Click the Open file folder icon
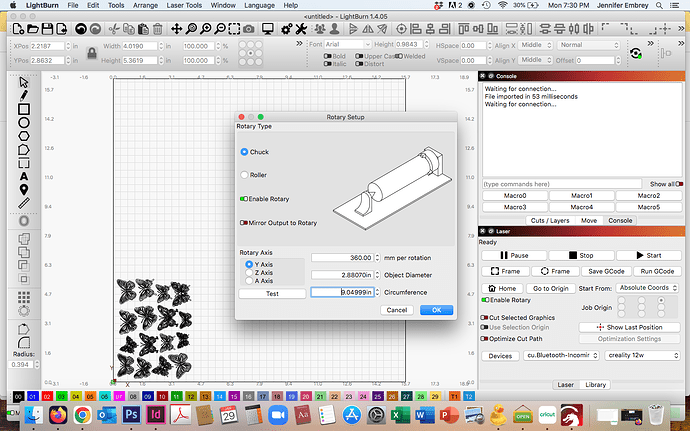The image size is (690, 431). pos(33,29)
